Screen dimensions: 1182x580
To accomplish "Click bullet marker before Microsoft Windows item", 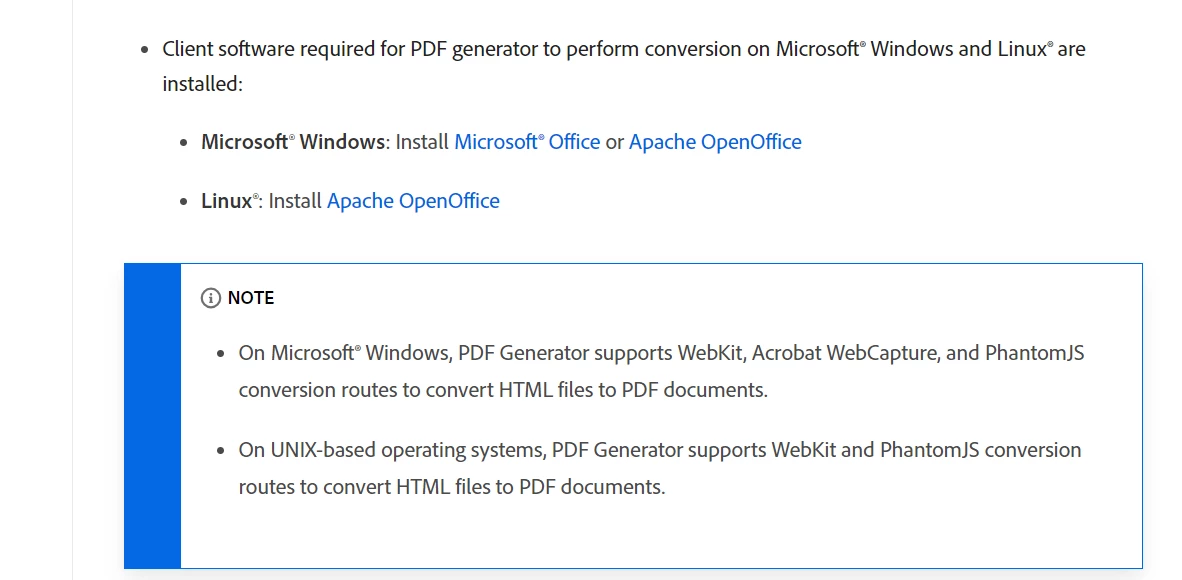I will coord(183,143).
